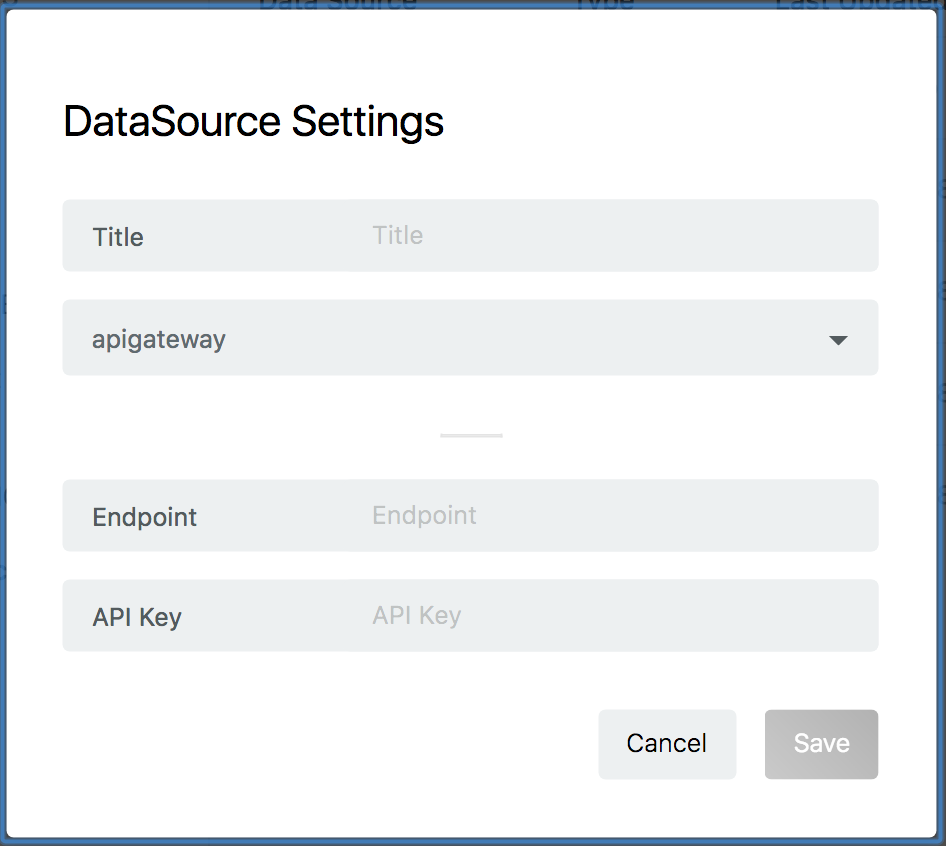Click the 'DataSource Settings' dialog heading
This screenshot has height=846, width=946.
253,122
